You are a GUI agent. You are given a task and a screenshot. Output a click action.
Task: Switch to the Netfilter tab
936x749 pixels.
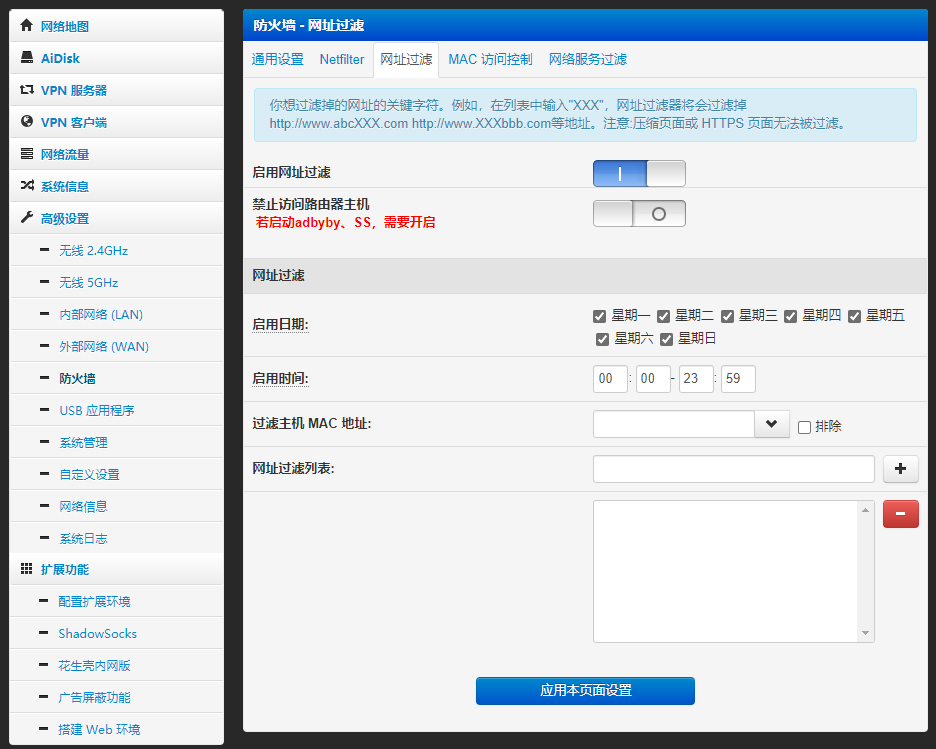pos(342,60)
